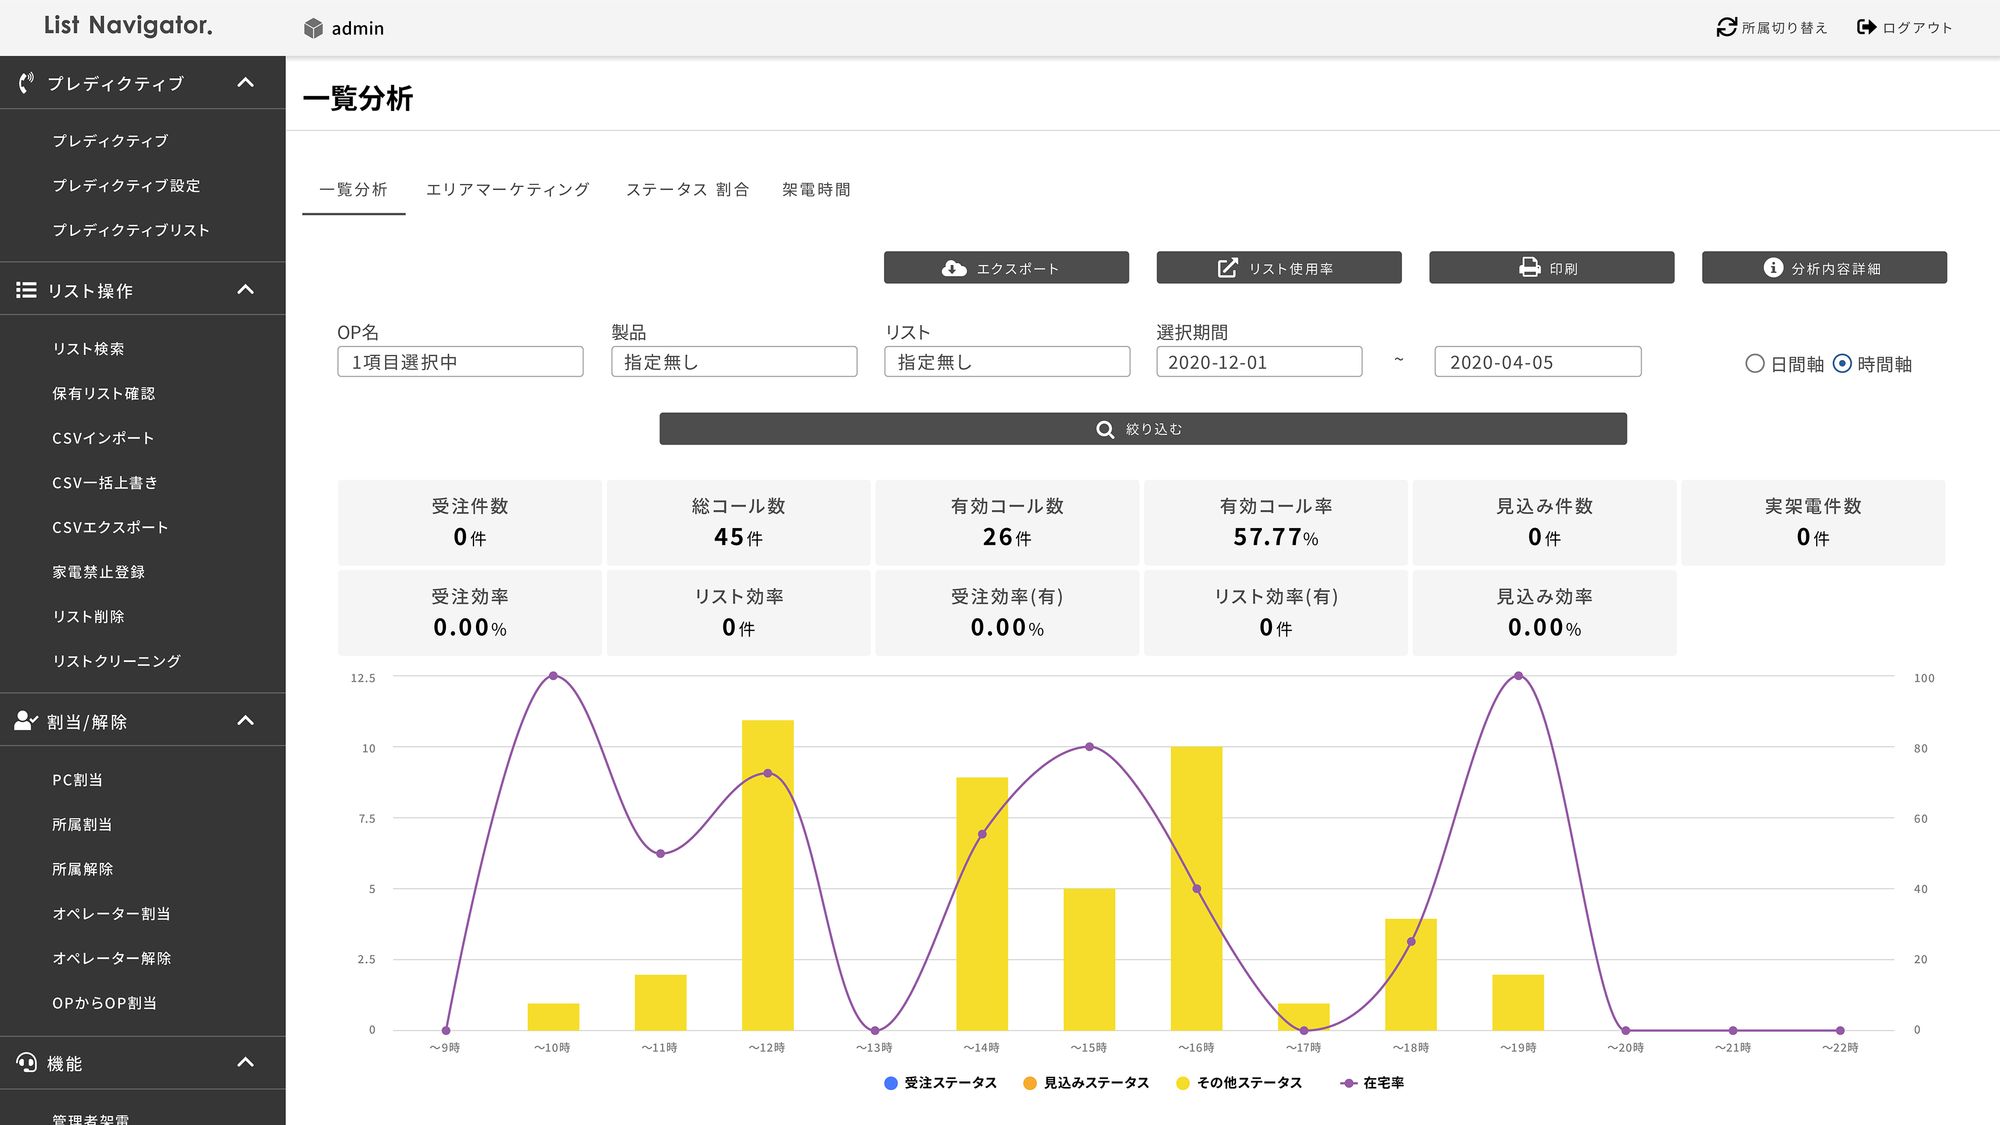Switch to the 一覧分析 tab
The image size is (2000, 1125).
click(x=353, y=190)
